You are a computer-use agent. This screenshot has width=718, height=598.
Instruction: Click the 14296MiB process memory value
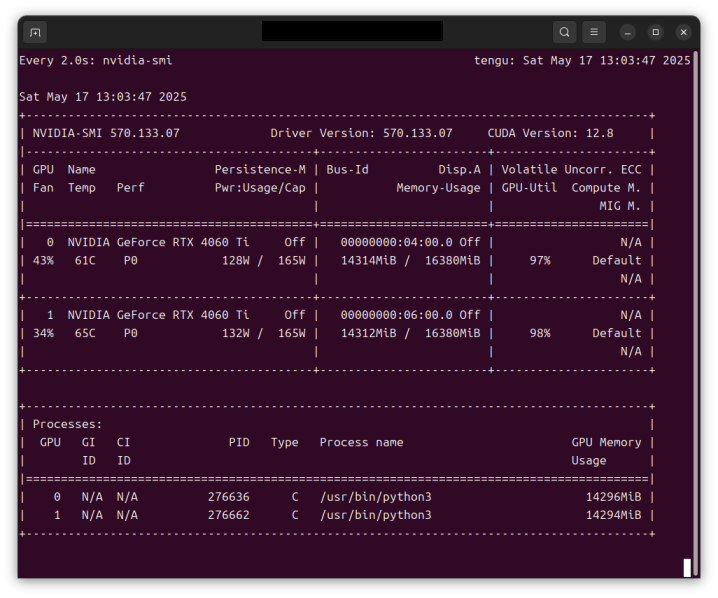[614, 497]
